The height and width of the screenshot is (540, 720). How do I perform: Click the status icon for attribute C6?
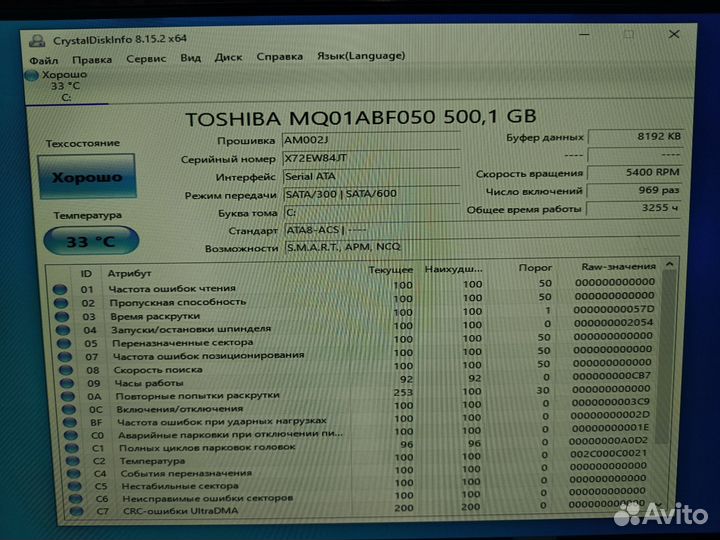[75, 499]
